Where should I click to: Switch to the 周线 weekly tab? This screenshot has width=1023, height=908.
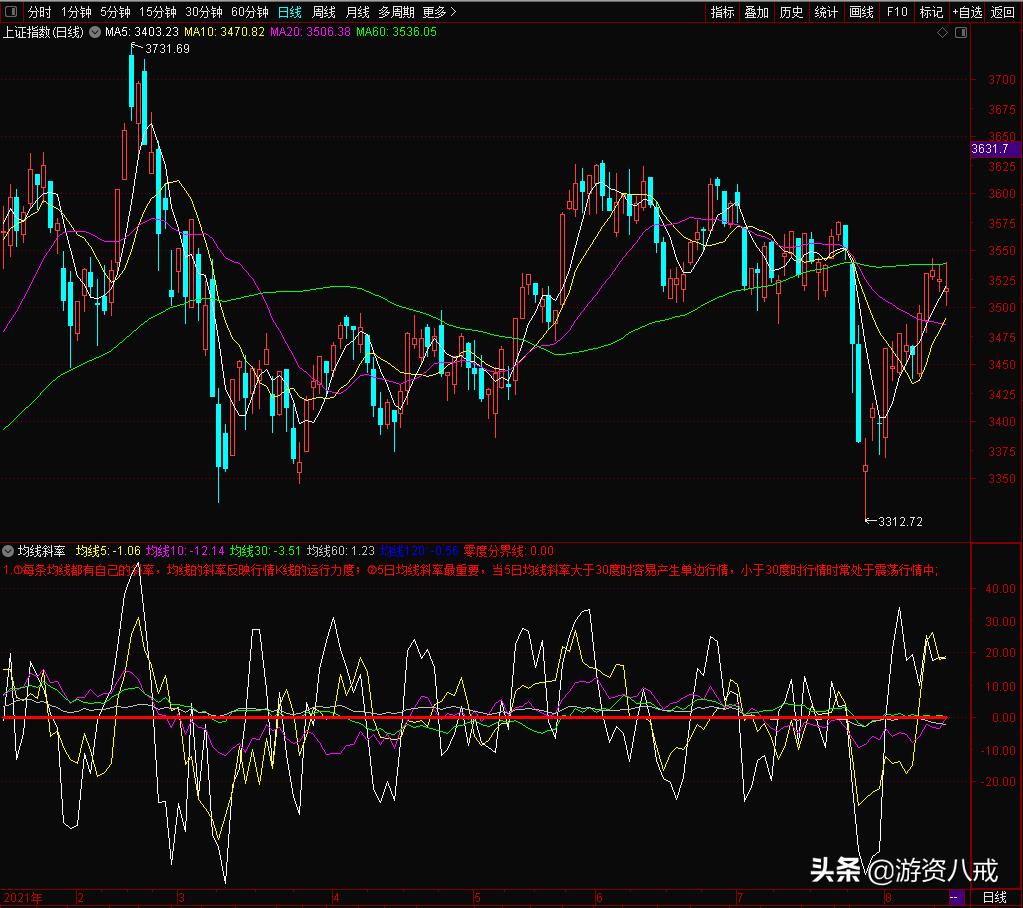[324, 12]
